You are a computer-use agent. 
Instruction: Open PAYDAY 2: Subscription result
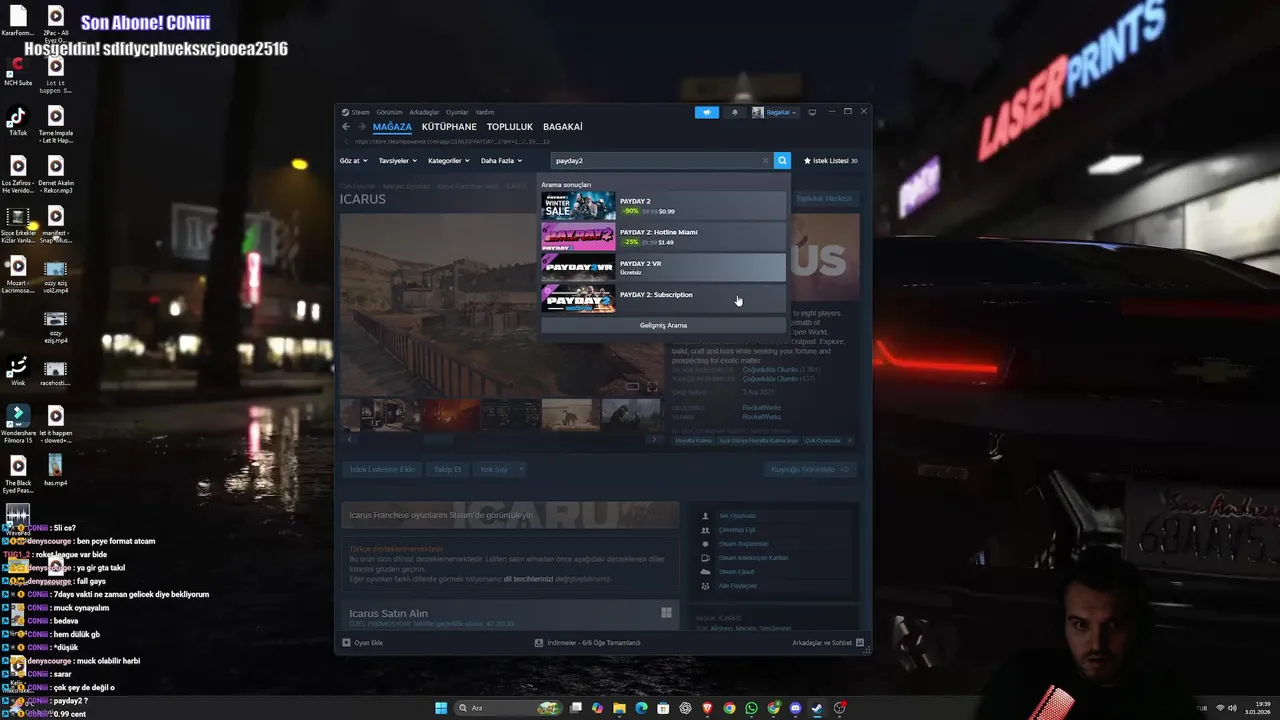663,299
